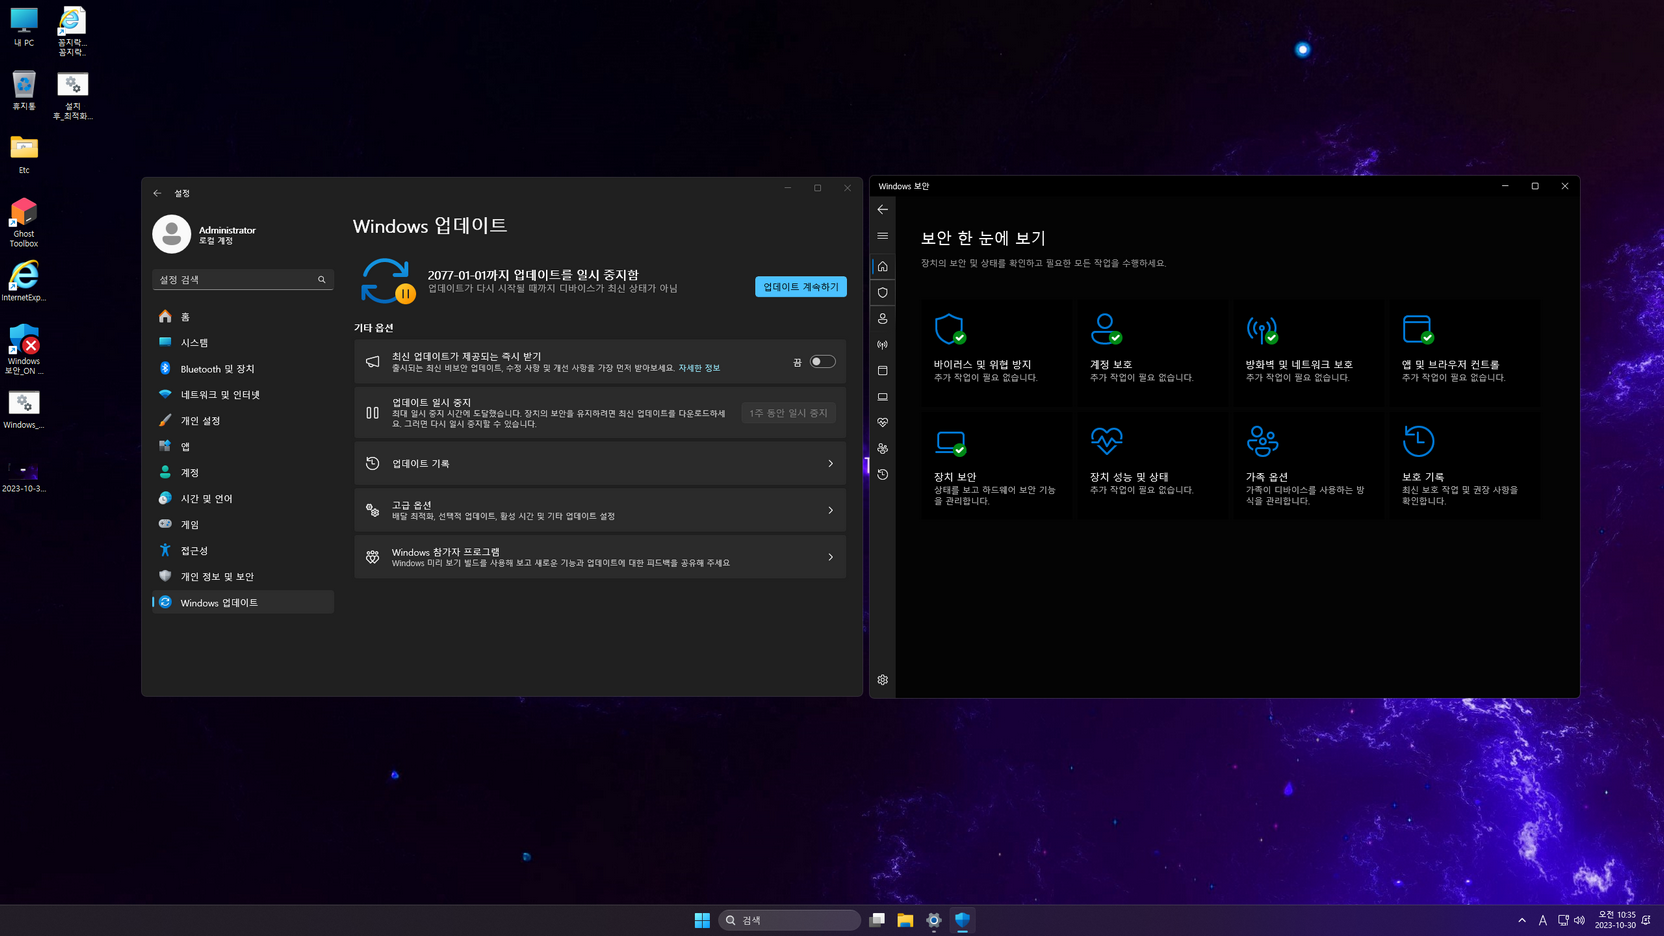Image resolution: width=1664 pixels, height=936 pixels.
Task: Select Accounts (계정) in Settings navigation
Action: pyautogui.click(x=243, y=473)
